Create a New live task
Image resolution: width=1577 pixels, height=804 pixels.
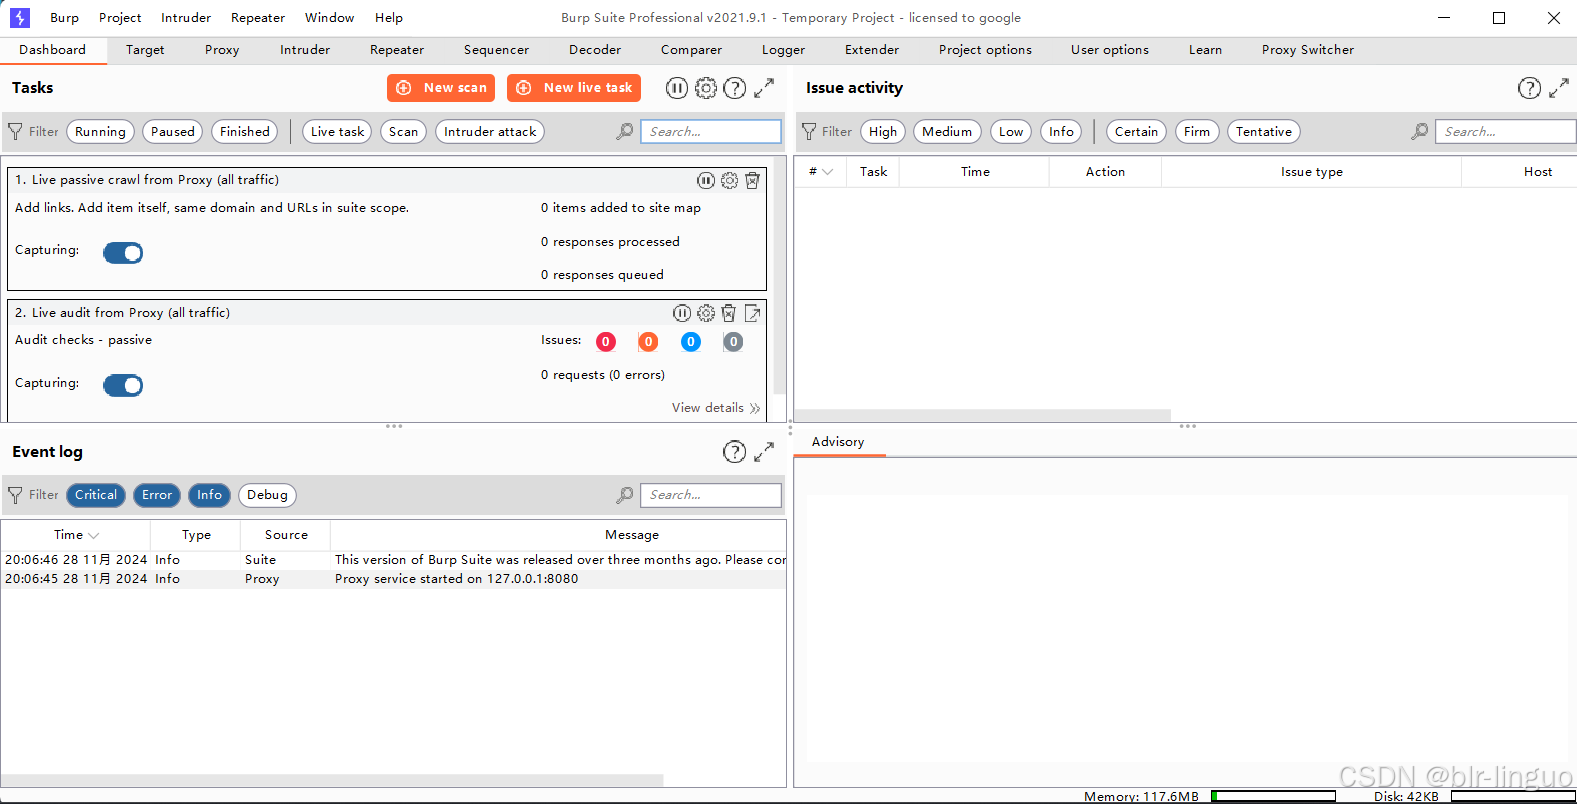pyautogui.click(x=574, y=88)
